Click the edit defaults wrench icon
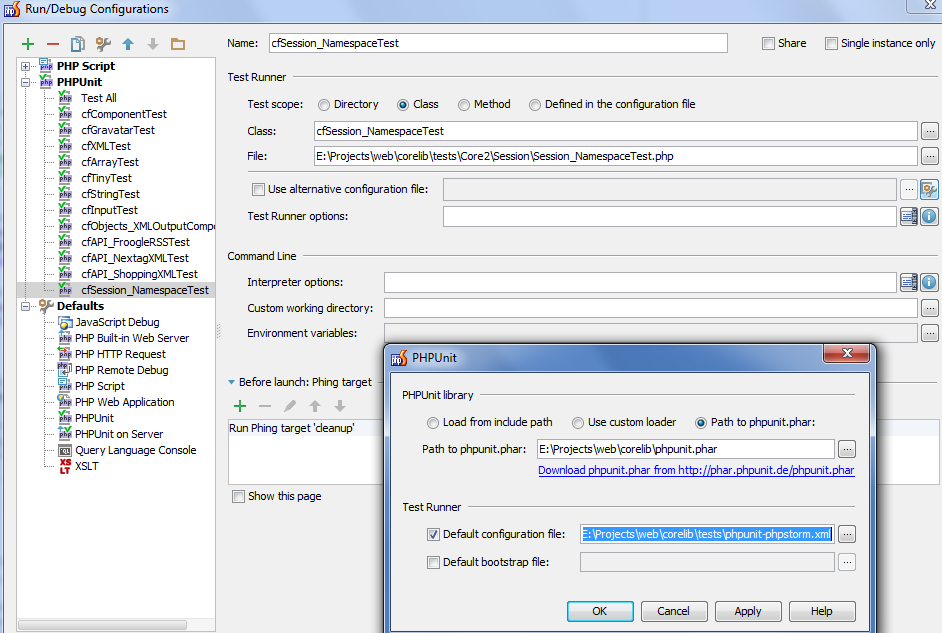Image resolution: width=942 pixels, height=633 pixels. [103, 44]
